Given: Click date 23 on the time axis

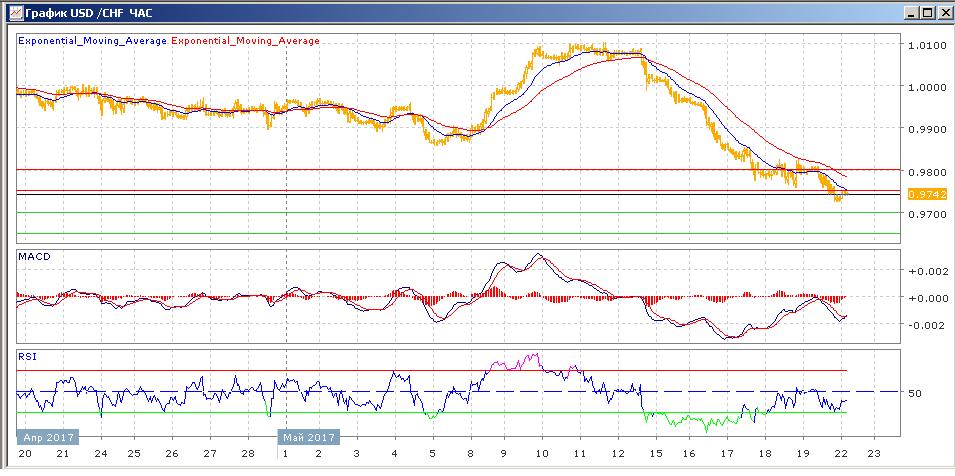Looking at the screenshot, I should (x=874, y=454).
